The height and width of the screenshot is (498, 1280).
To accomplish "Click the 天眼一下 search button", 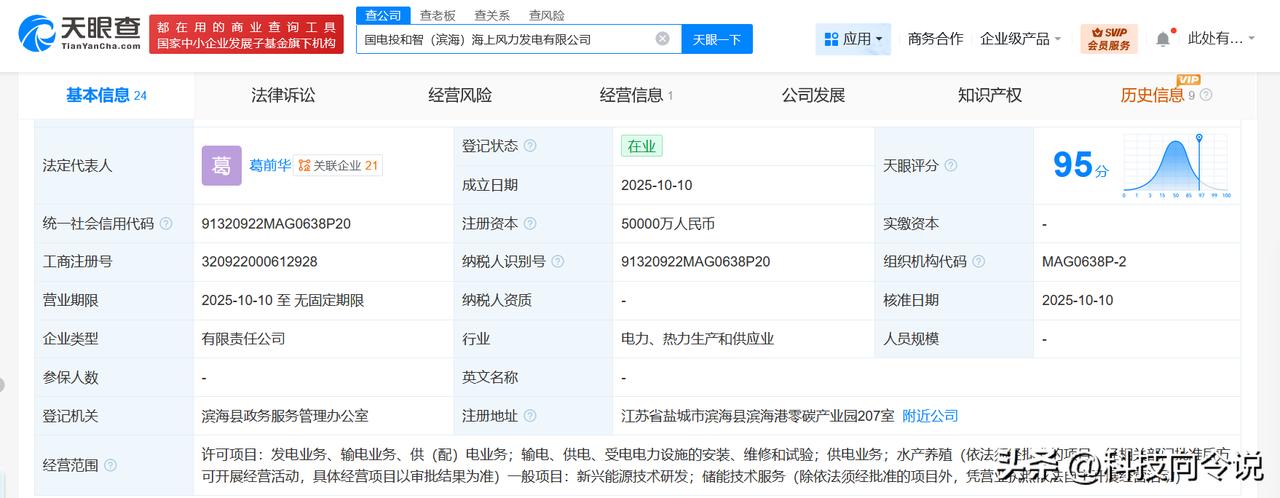I will [x=717, y=39].
